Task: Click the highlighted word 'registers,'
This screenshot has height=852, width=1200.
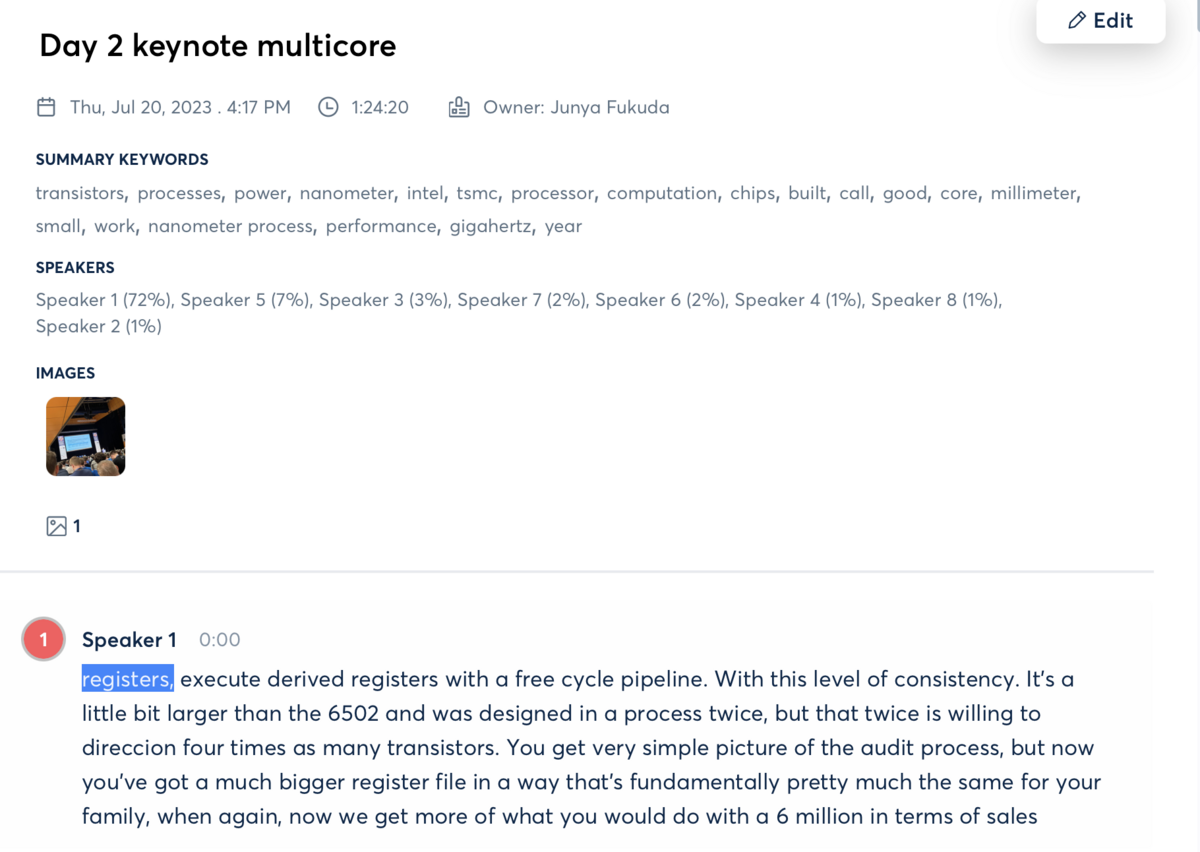Action: [128, 679]
